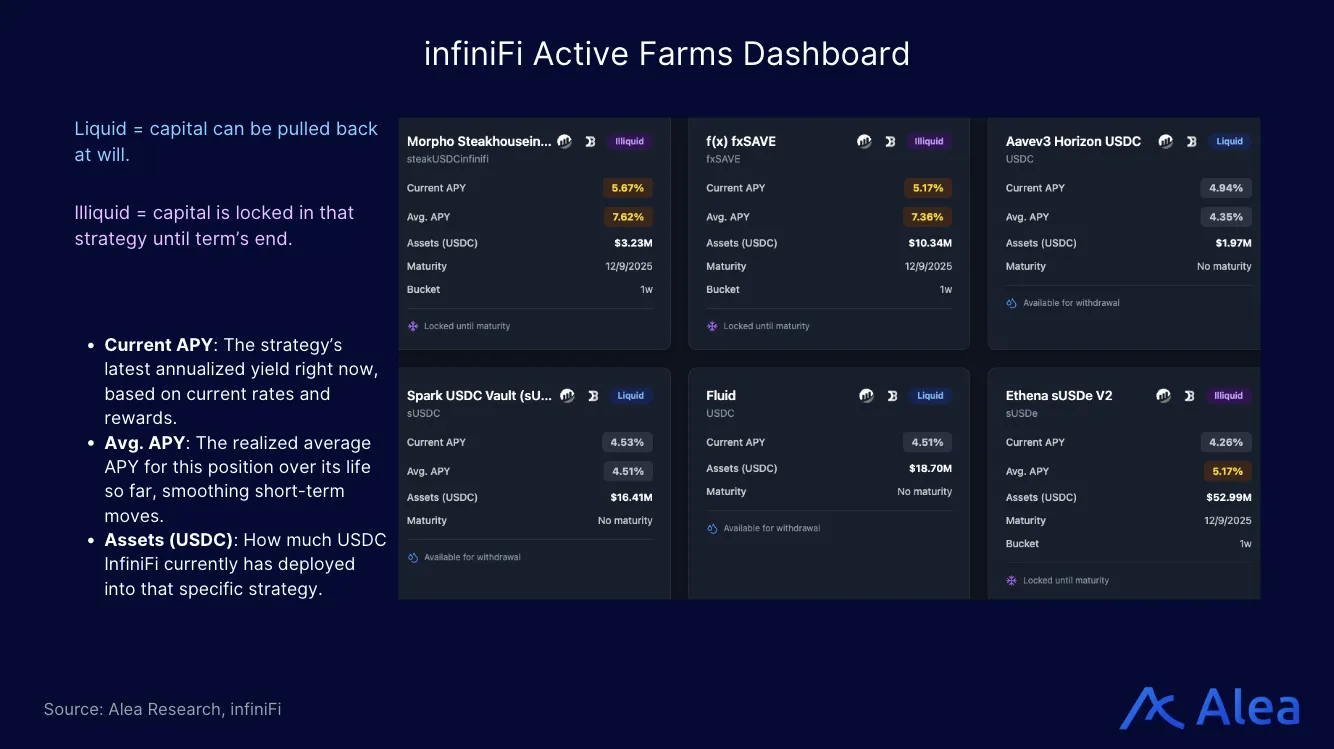Screen dimensions: 1334x749
Task: Select the protocol logo on Aavev3 Horizon USDC card
Action: point(1165,141)
